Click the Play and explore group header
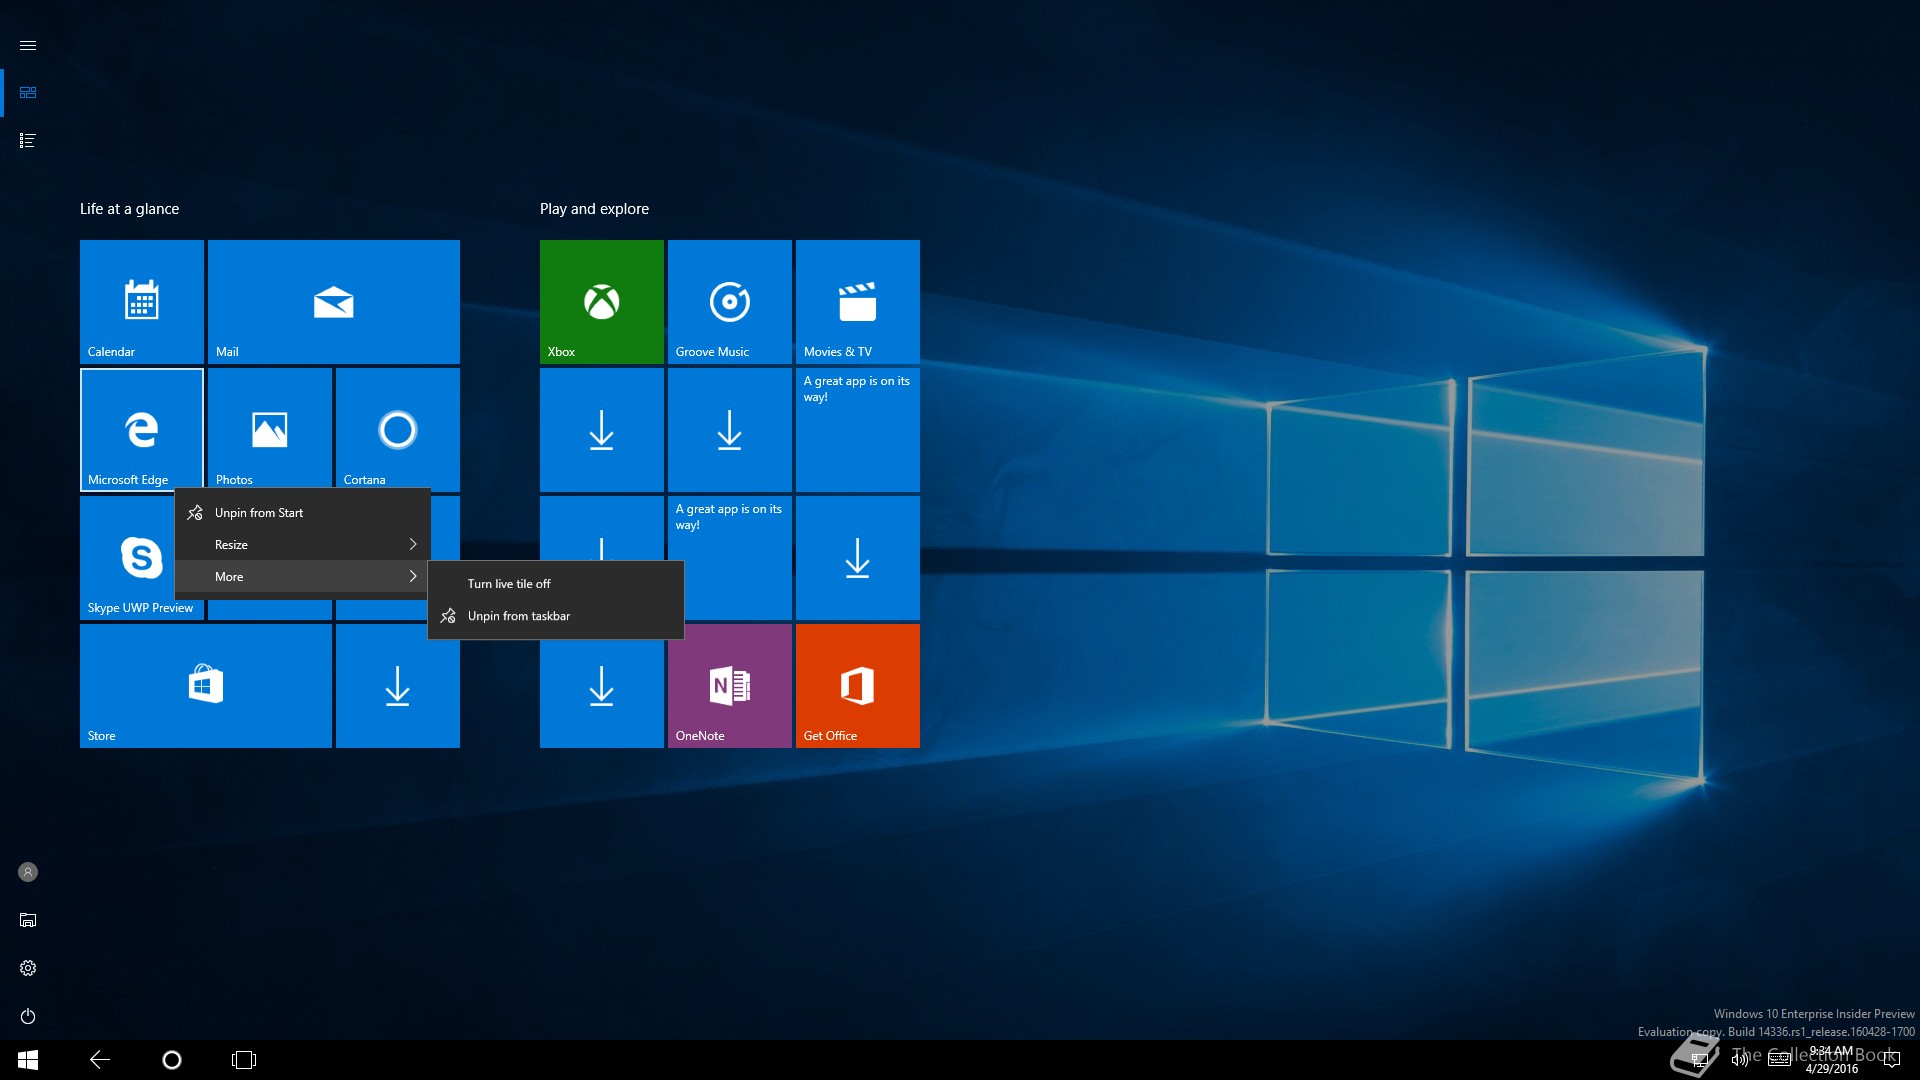1920x1080 pixels. [x=594, y=209]
